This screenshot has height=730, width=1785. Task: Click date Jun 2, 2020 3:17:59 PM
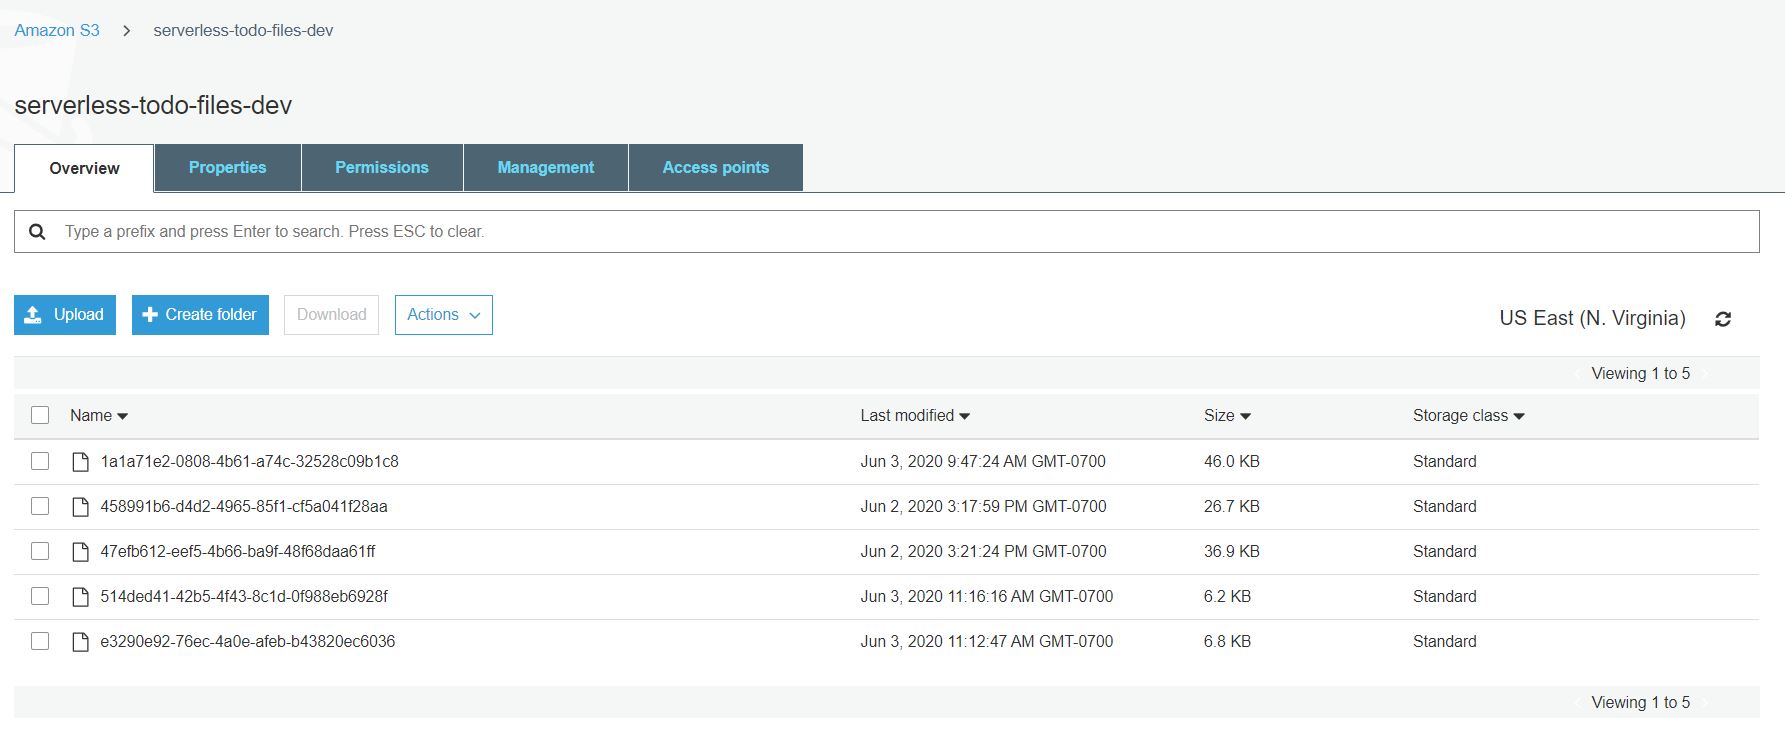pos(983,506)
